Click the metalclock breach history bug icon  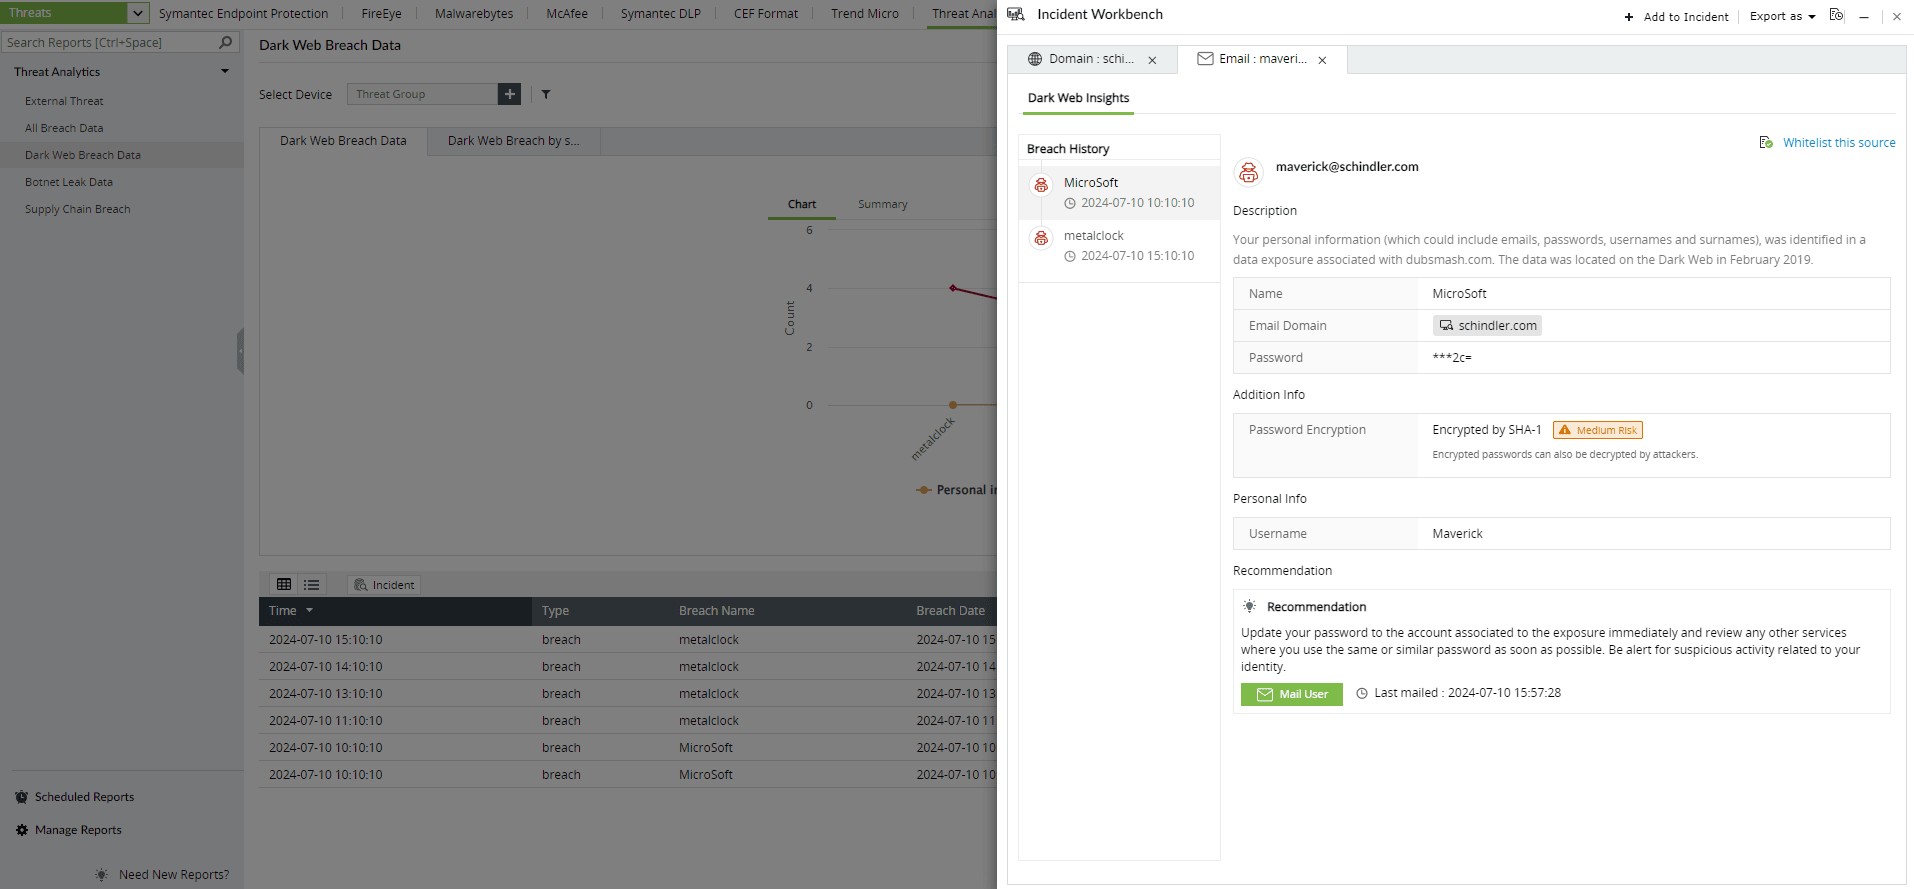pyautogui.click(x=1041, y=238)
